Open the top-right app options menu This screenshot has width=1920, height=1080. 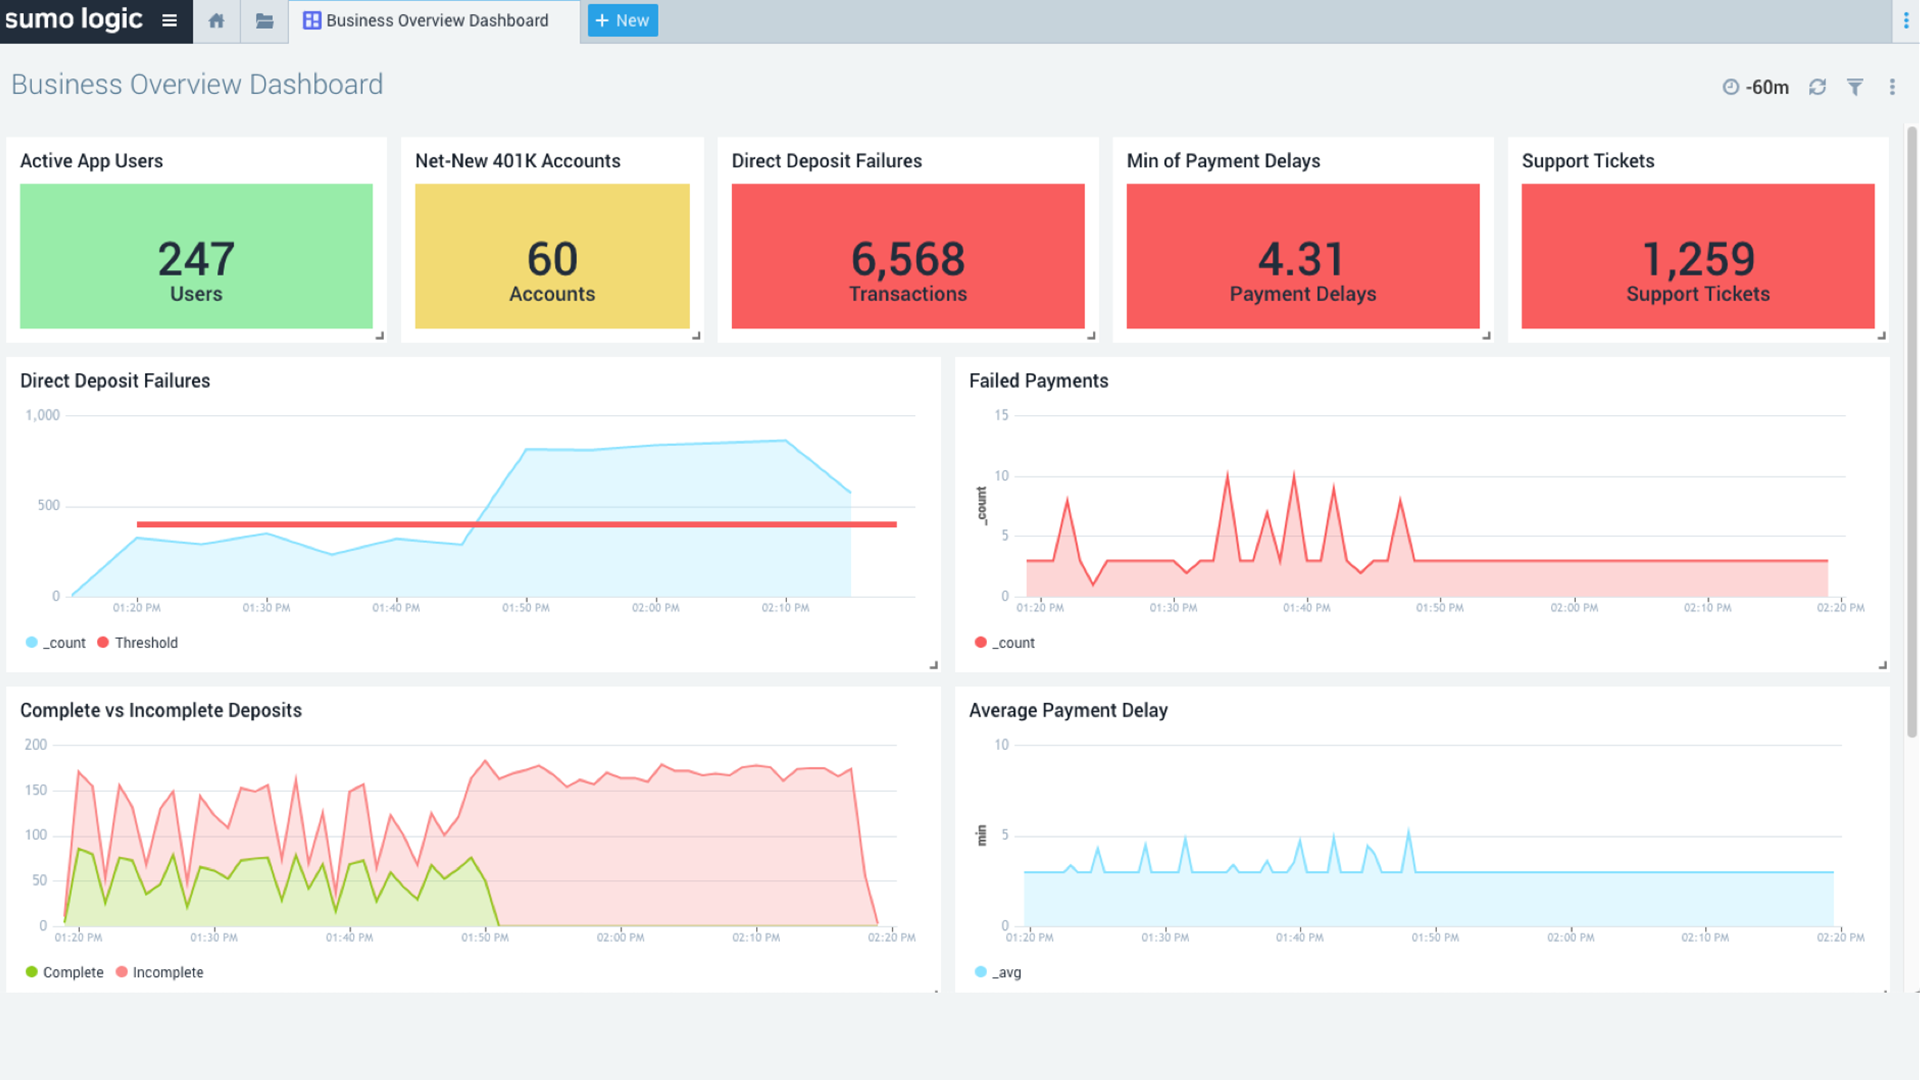[1906, 19]
